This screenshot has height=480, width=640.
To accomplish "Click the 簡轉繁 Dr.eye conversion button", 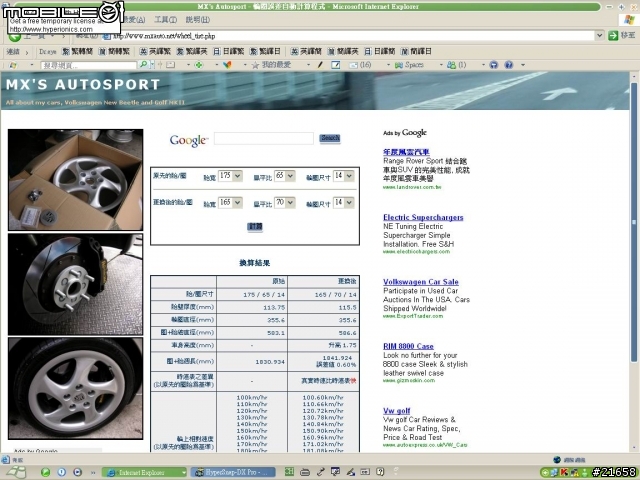I will click(x=114, y=51).
